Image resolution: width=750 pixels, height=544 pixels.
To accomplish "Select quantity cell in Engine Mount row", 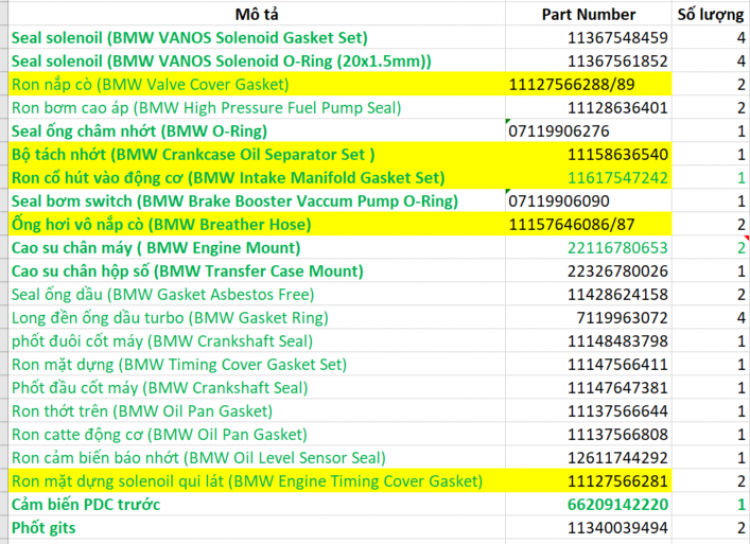I will tap(711, 248).
